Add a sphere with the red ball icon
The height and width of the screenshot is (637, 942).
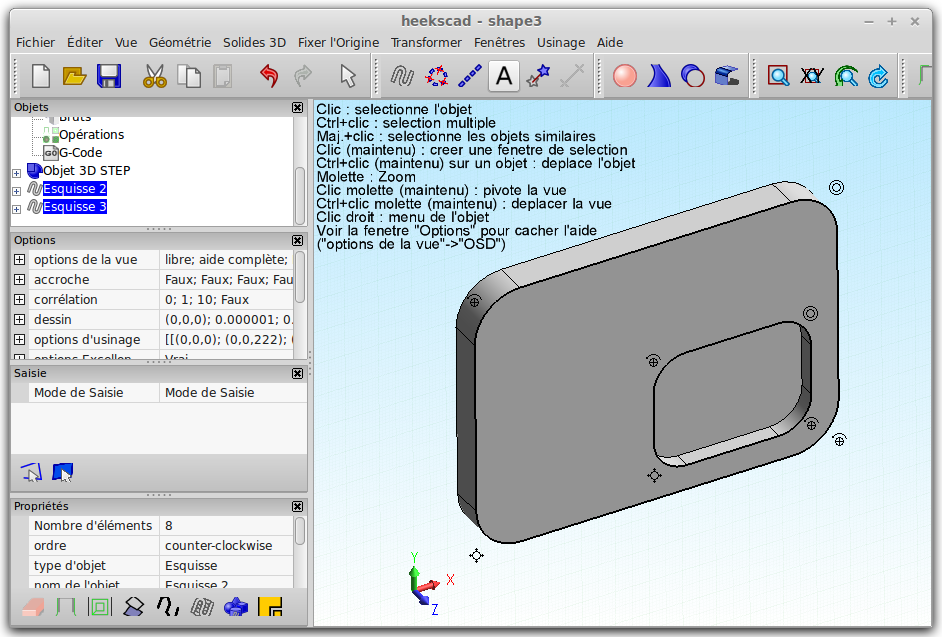click(625, 76)
